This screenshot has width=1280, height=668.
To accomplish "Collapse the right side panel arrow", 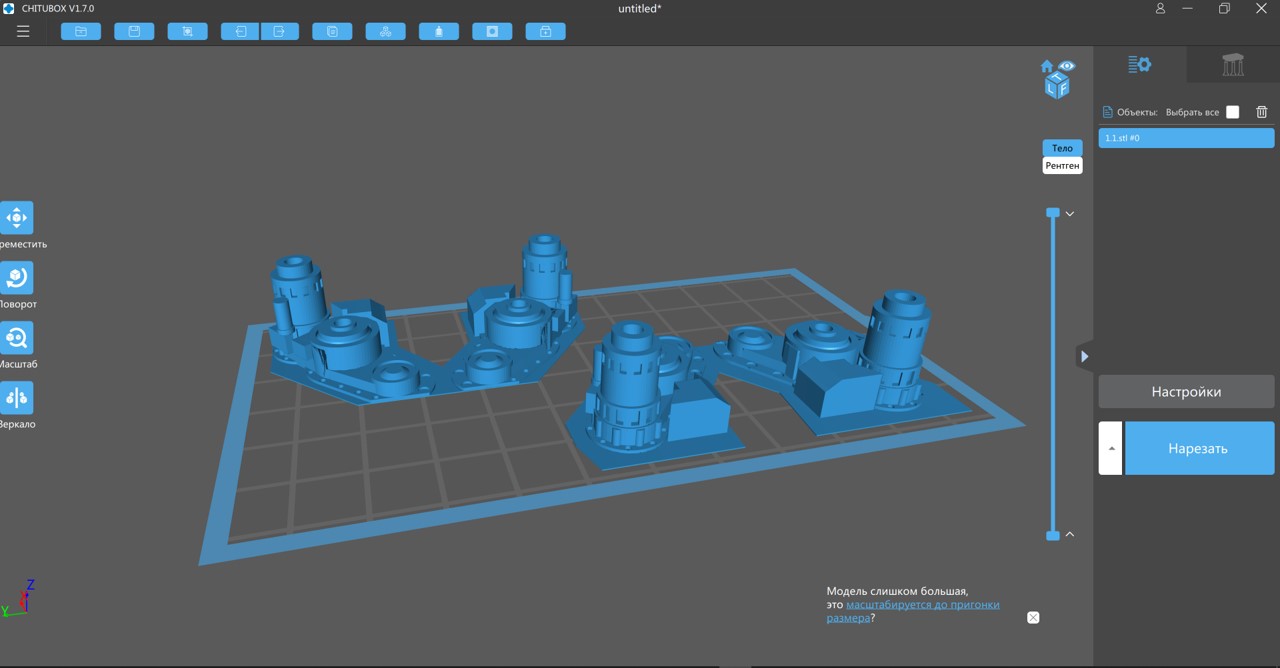I will pyautogui.click(x=1085, y=356).
